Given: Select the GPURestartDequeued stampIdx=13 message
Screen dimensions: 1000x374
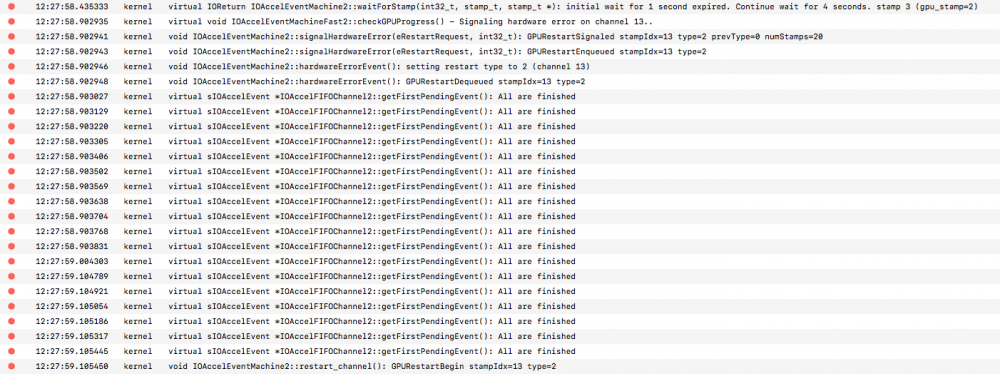Looking at the screenshot, I should (x=377, y=82).
